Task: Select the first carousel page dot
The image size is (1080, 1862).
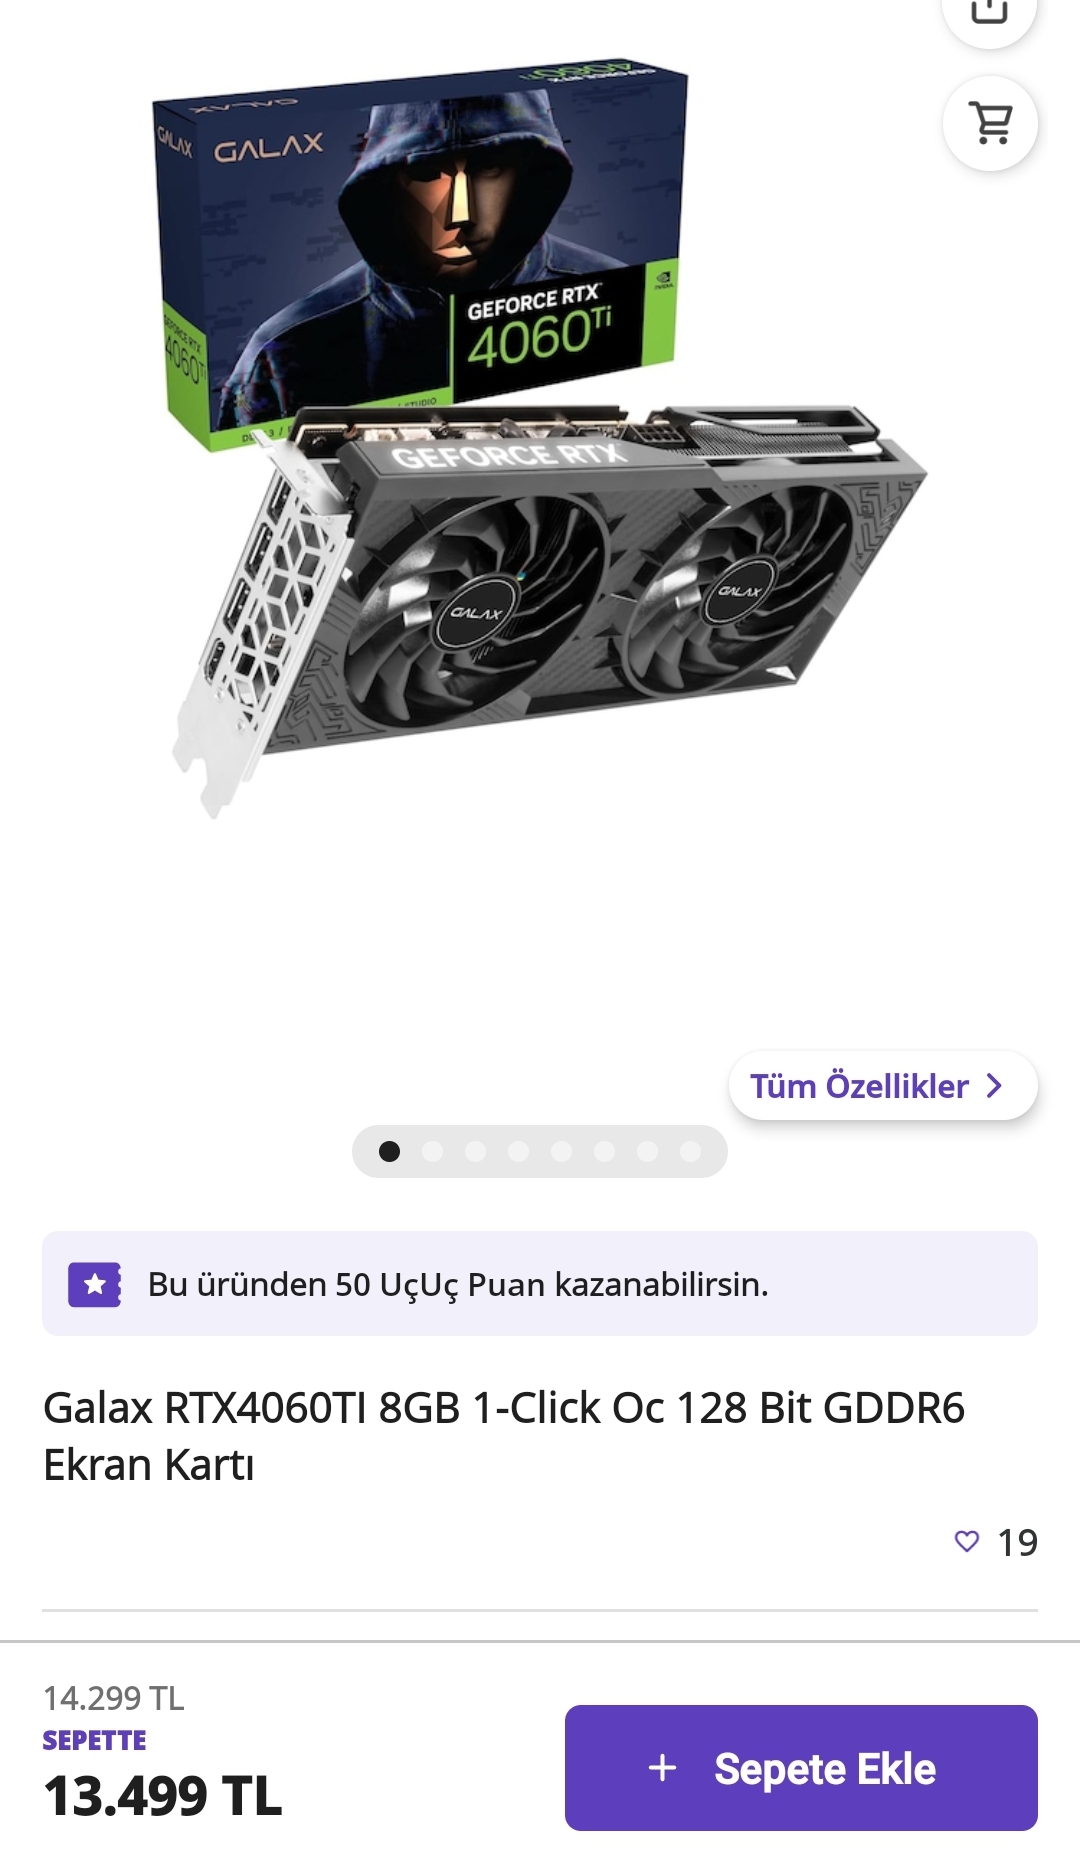Action: click(x=390, y=1152)
